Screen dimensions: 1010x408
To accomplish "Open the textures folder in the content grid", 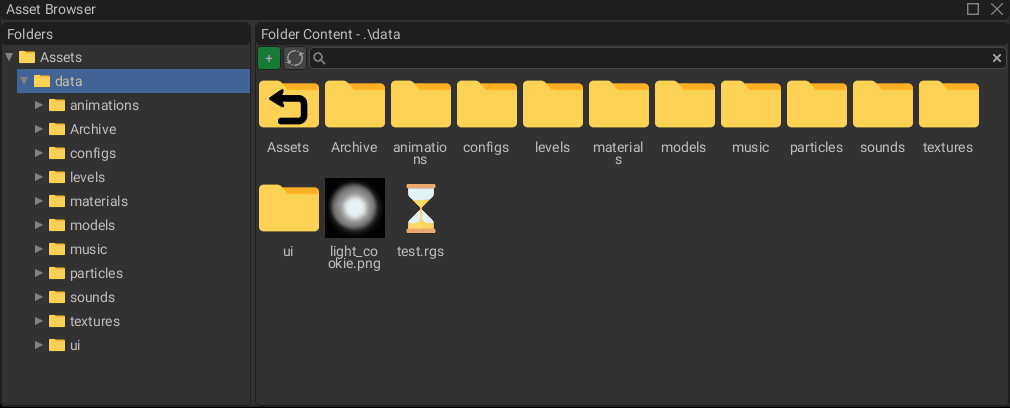I will tap(948, 105).
